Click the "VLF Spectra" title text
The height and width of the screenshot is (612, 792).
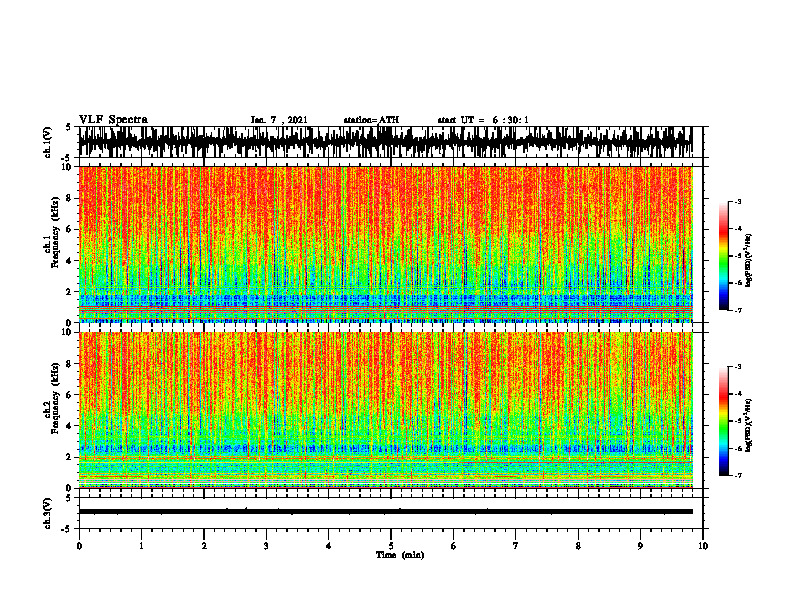113,120
